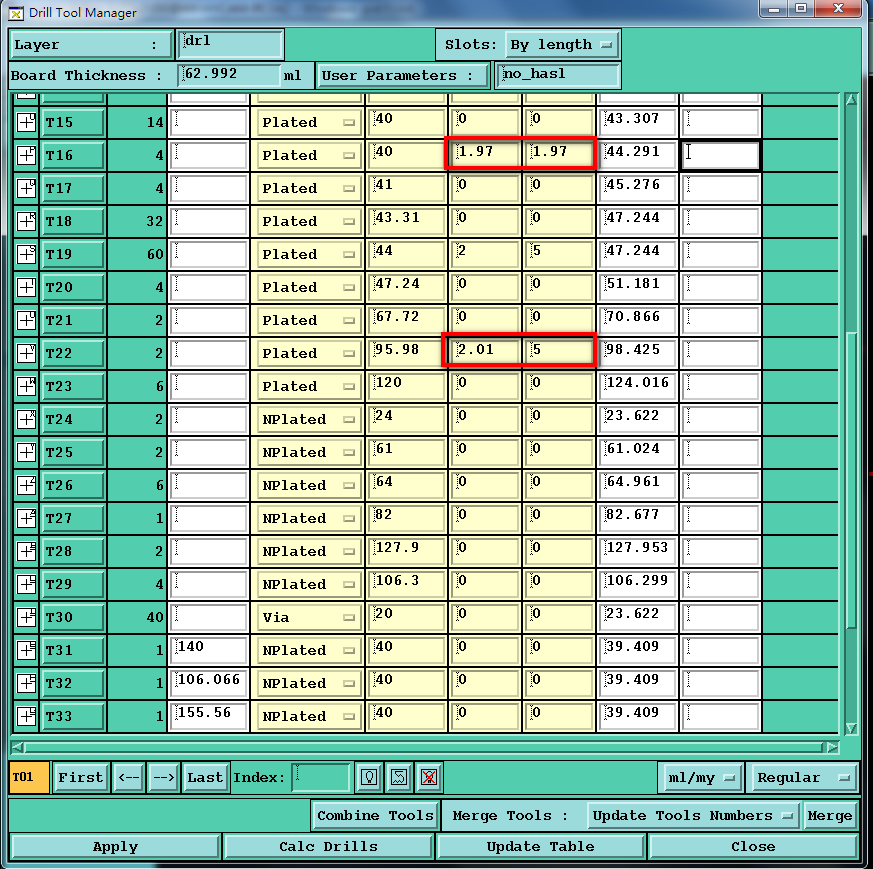The width and height of the screenshot is (873, 869).
Task: Click the Board Thickness input field
Action: tap(229, 75)
